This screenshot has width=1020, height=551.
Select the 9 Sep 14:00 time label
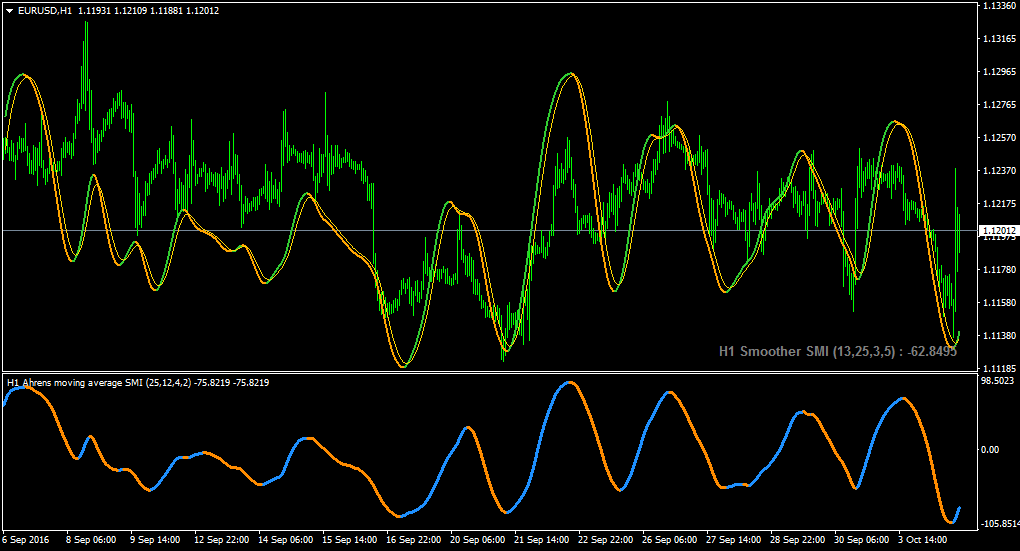[x=155, y=540]
